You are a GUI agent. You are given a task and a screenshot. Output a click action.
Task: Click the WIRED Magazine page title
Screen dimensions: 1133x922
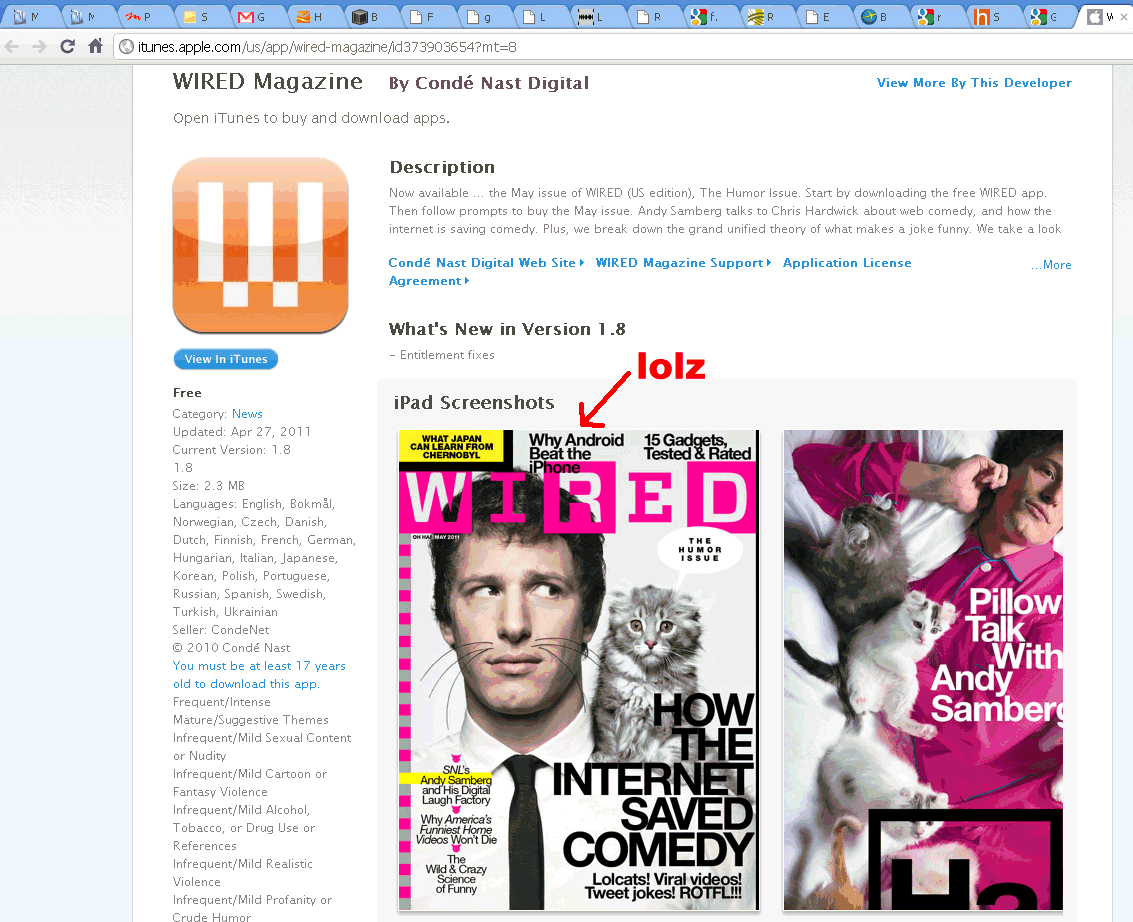pos(267,82)
